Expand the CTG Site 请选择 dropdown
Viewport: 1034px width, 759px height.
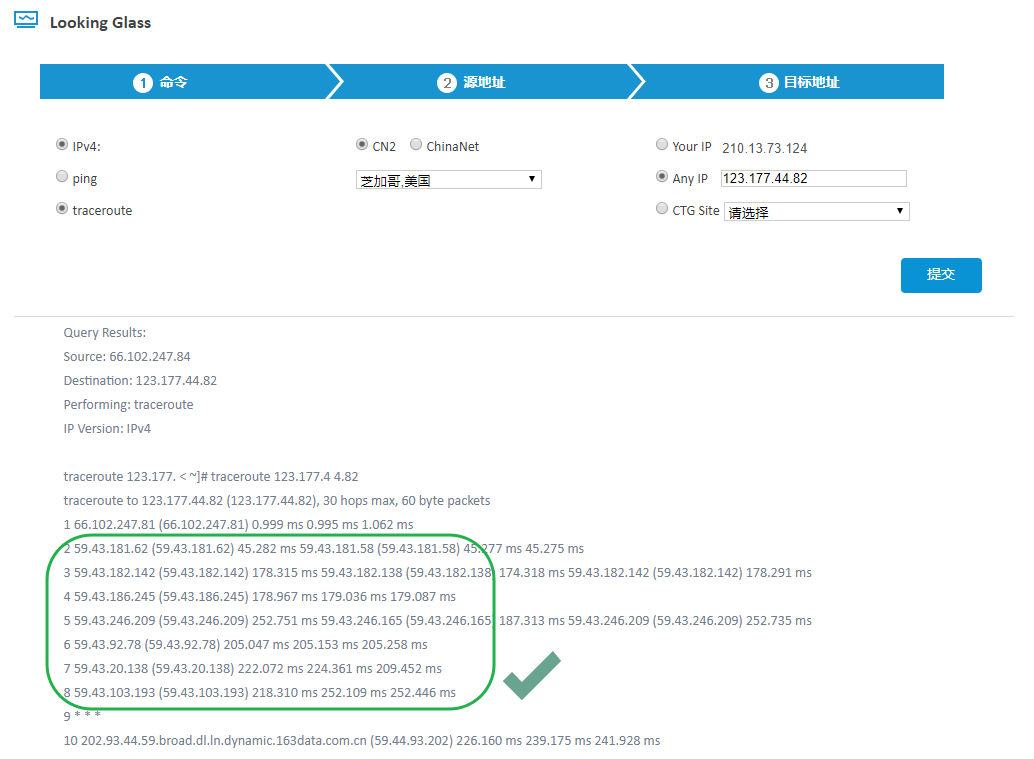(816, 212)
